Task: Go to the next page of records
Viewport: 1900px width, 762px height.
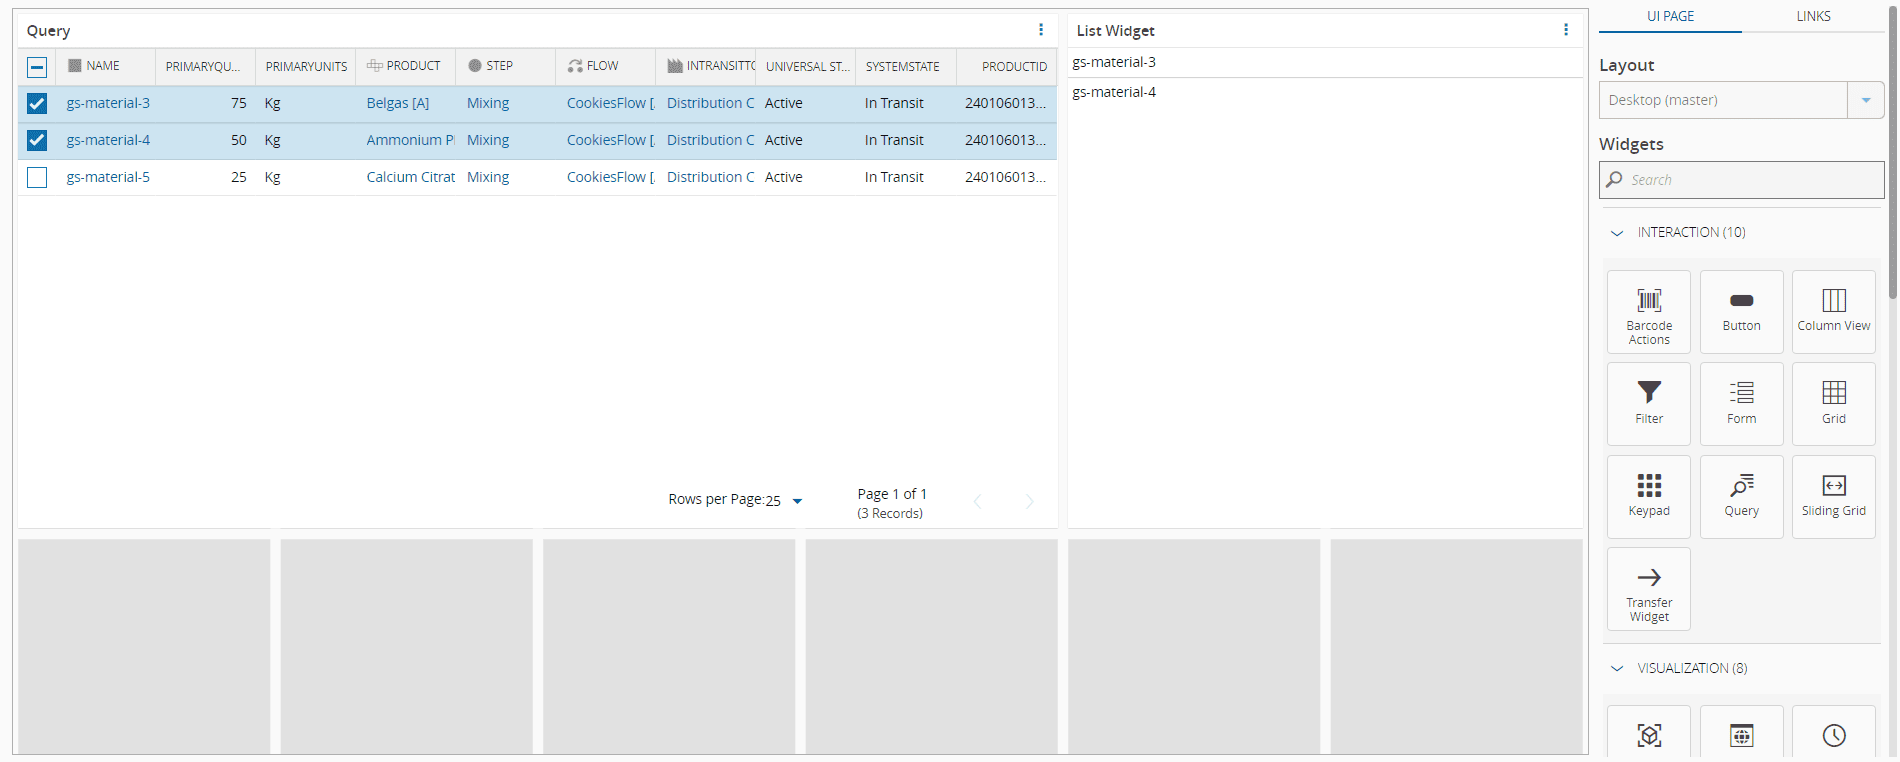Action: click(x=1030, y=502)
